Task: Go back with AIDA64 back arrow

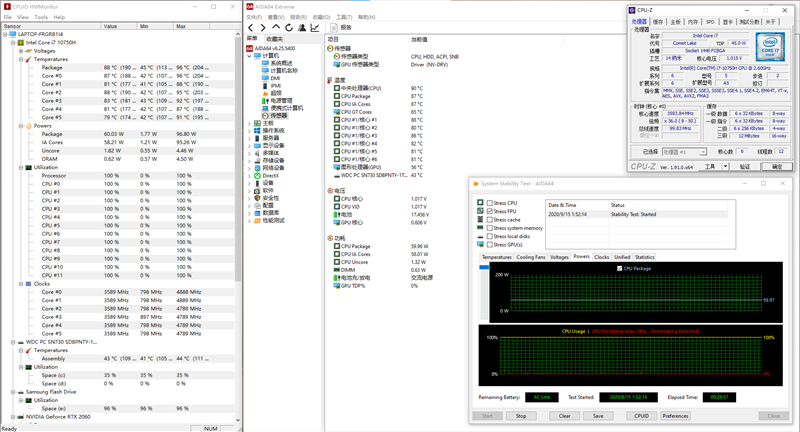Action: (251, 28)
